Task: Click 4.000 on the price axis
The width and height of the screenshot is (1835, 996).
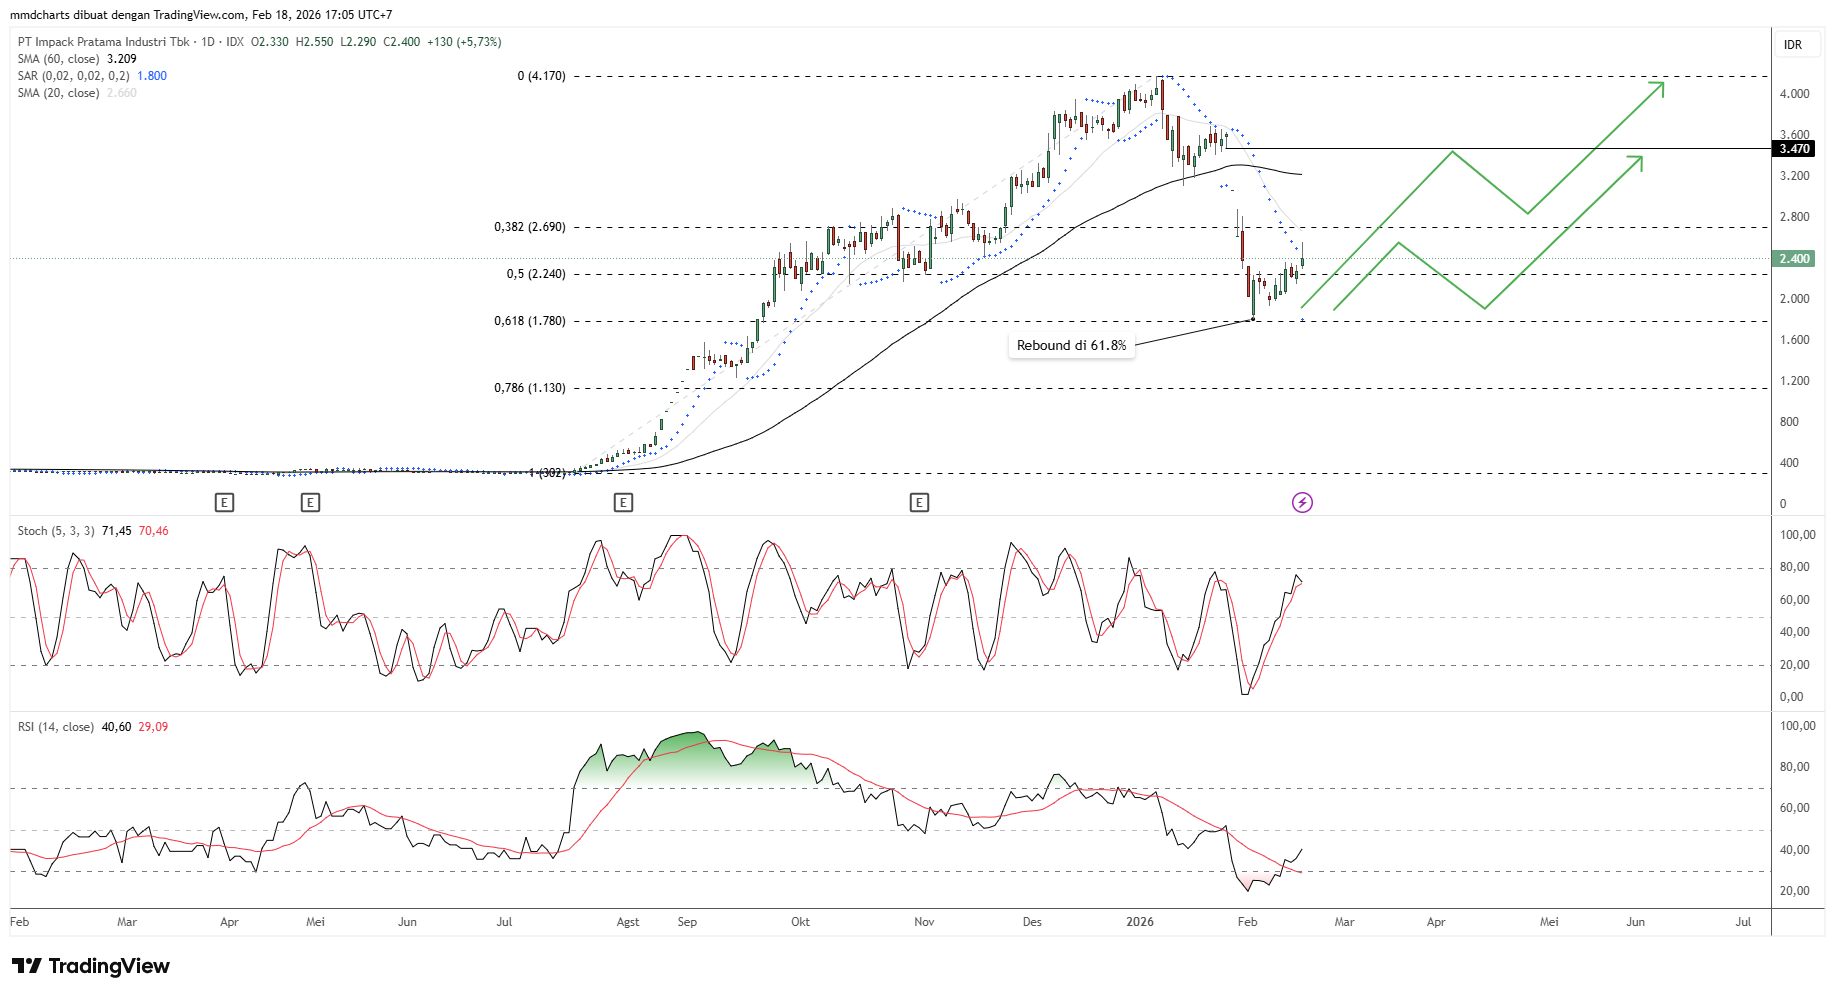Action: point(1794,94)
